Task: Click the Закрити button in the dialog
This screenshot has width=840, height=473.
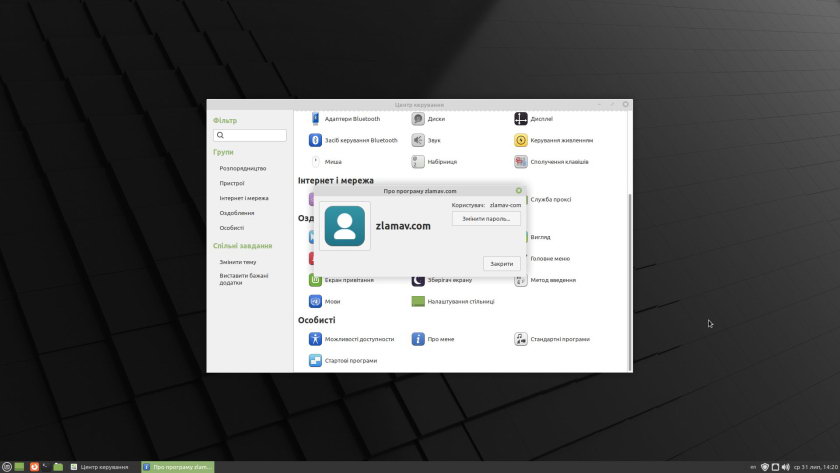Action: (501, 264)
